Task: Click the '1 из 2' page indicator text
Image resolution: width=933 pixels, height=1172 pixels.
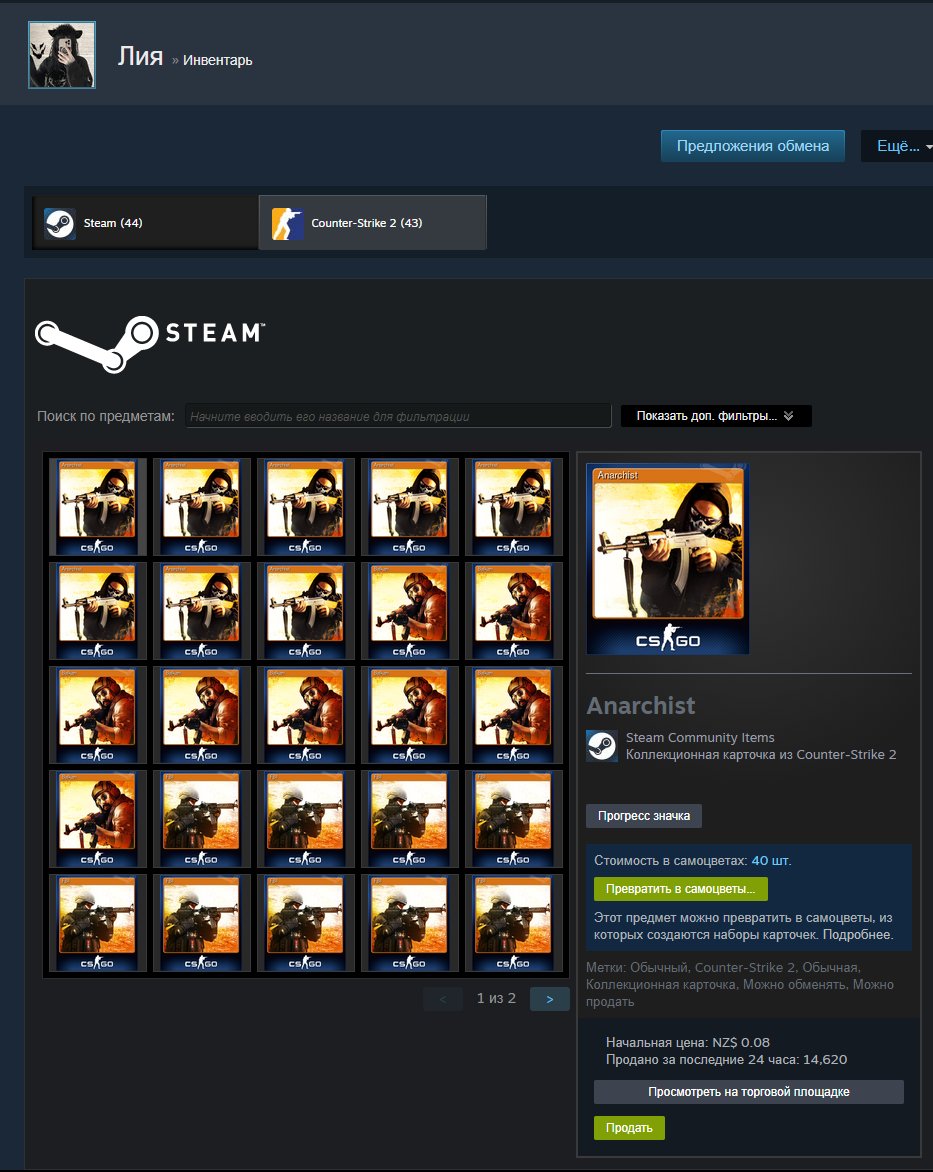Action: coord(496,999)
